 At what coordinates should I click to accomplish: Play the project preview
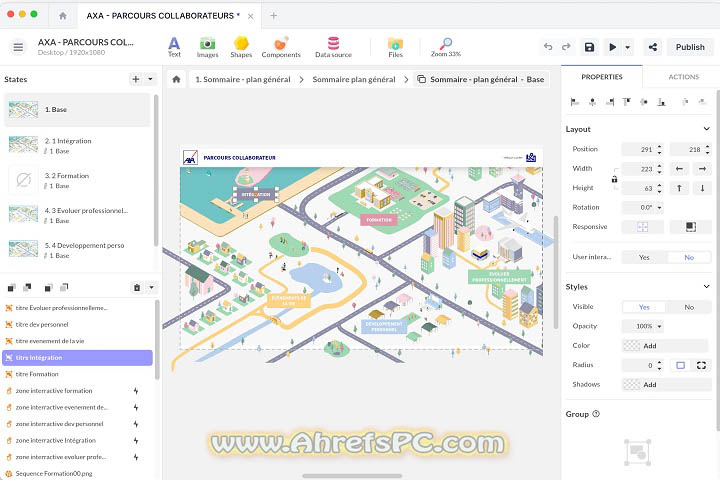pos(613,47)
